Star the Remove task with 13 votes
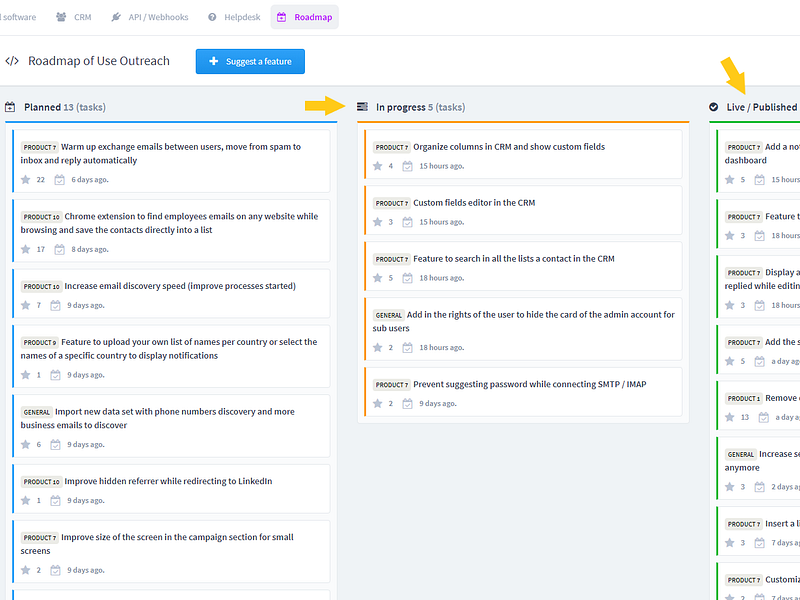The image size is (800, 600). pos(730,417)
